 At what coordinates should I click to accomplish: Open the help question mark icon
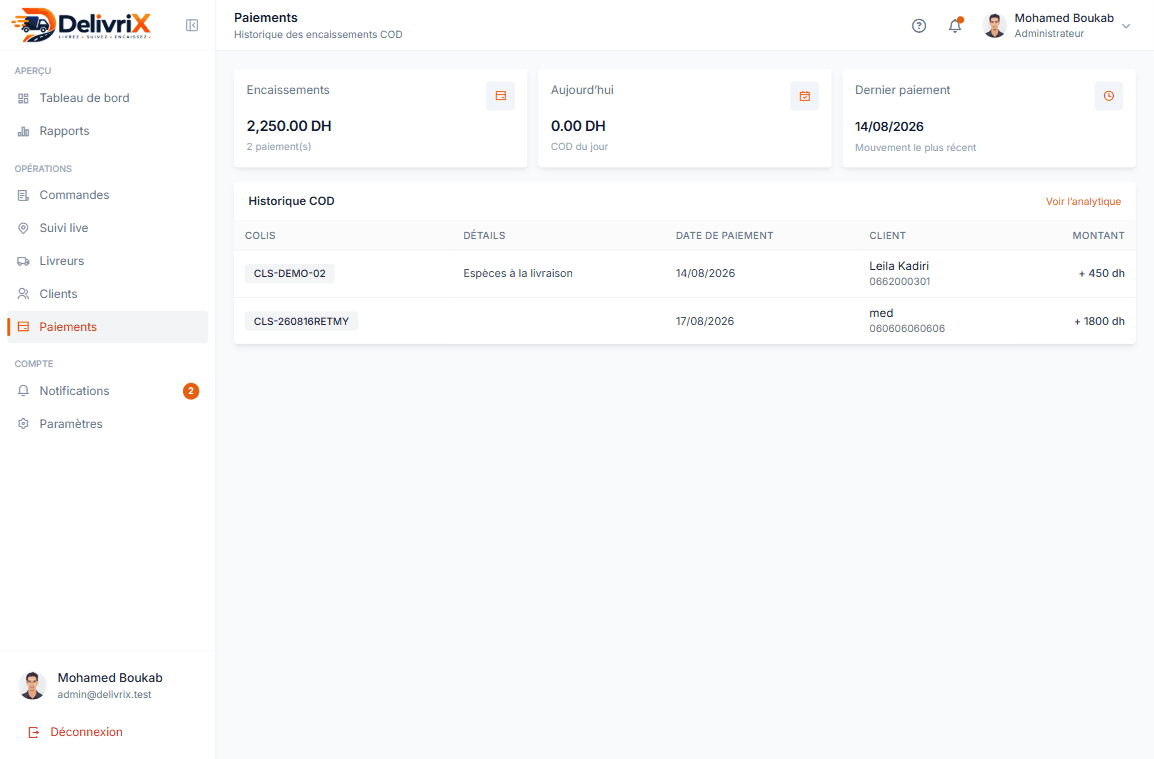pos(918,26)
